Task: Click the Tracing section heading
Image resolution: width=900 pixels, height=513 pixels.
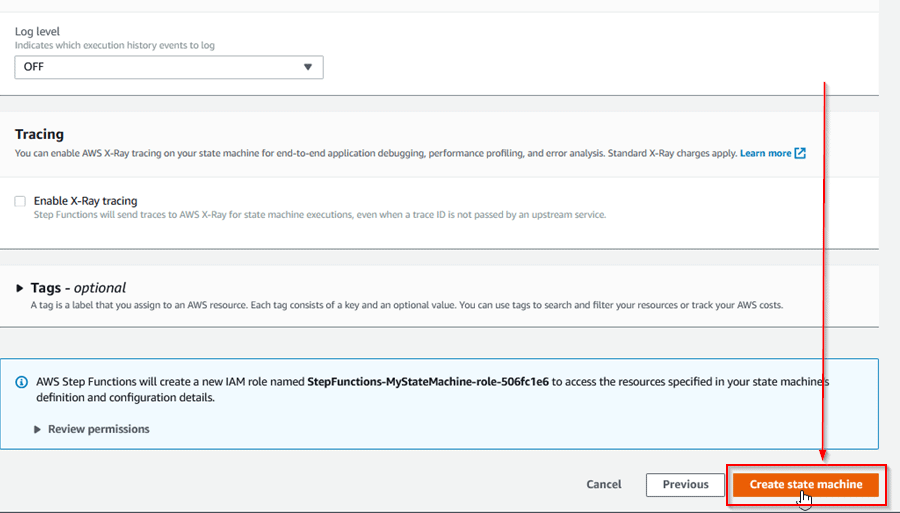Action: pos(39,134)
